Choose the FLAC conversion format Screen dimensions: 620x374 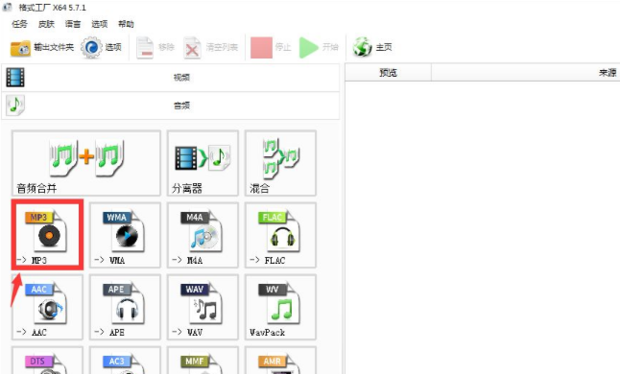point(280,235)
